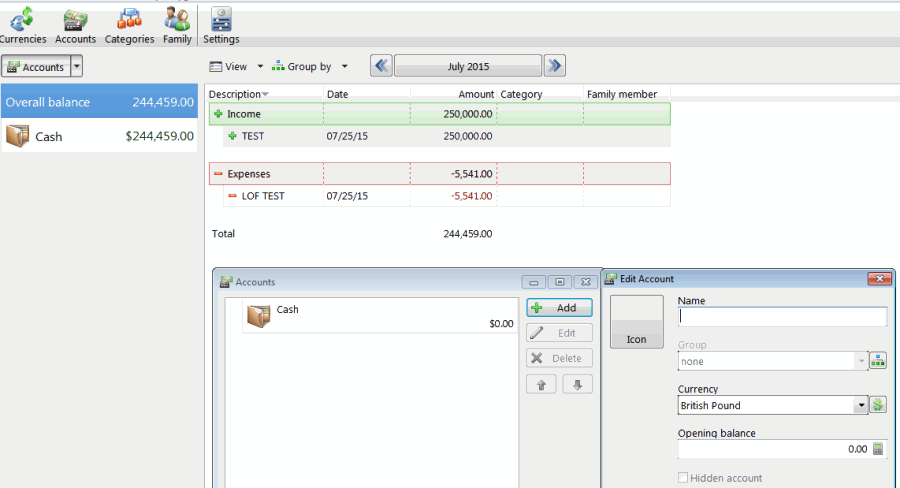
Task: Open the View menu
Action: (228, 67)
